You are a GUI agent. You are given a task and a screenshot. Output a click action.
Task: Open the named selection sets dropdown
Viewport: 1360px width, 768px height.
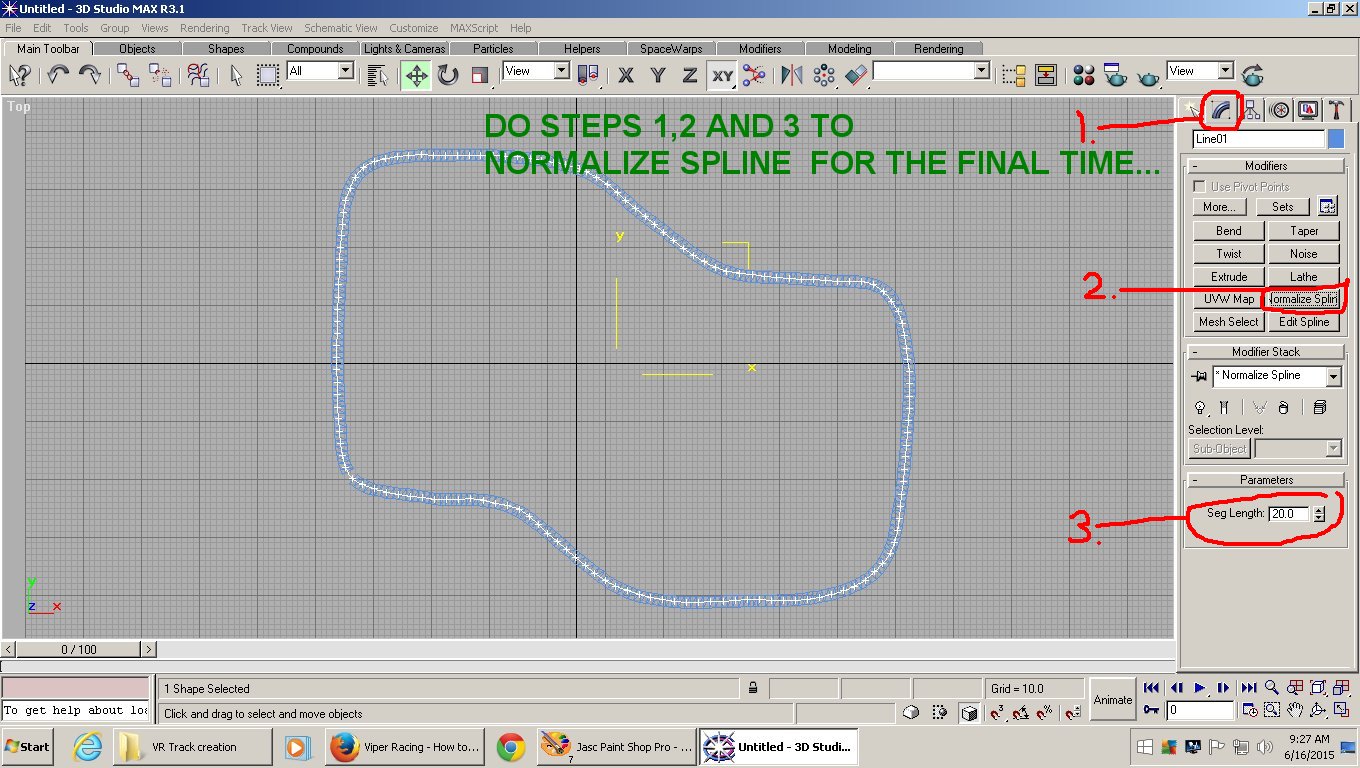tap(982, 71)
